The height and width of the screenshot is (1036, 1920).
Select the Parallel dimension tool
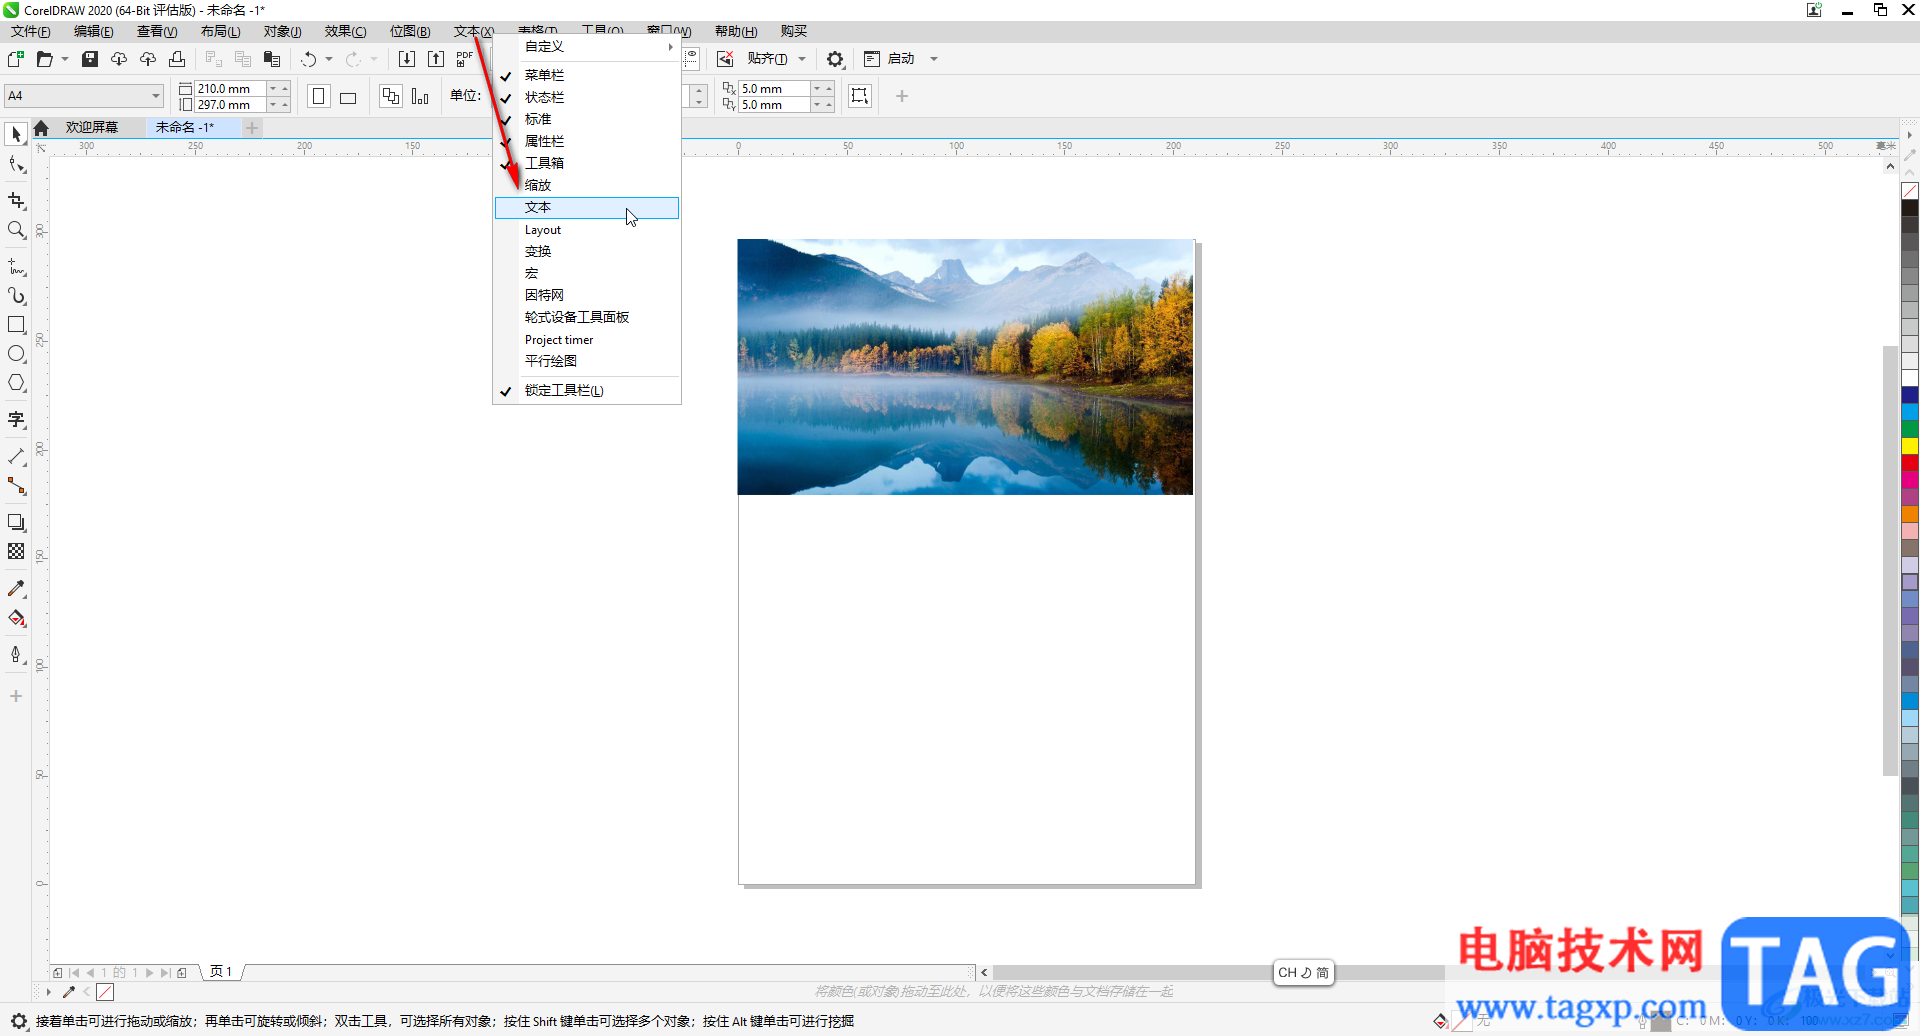16,457
